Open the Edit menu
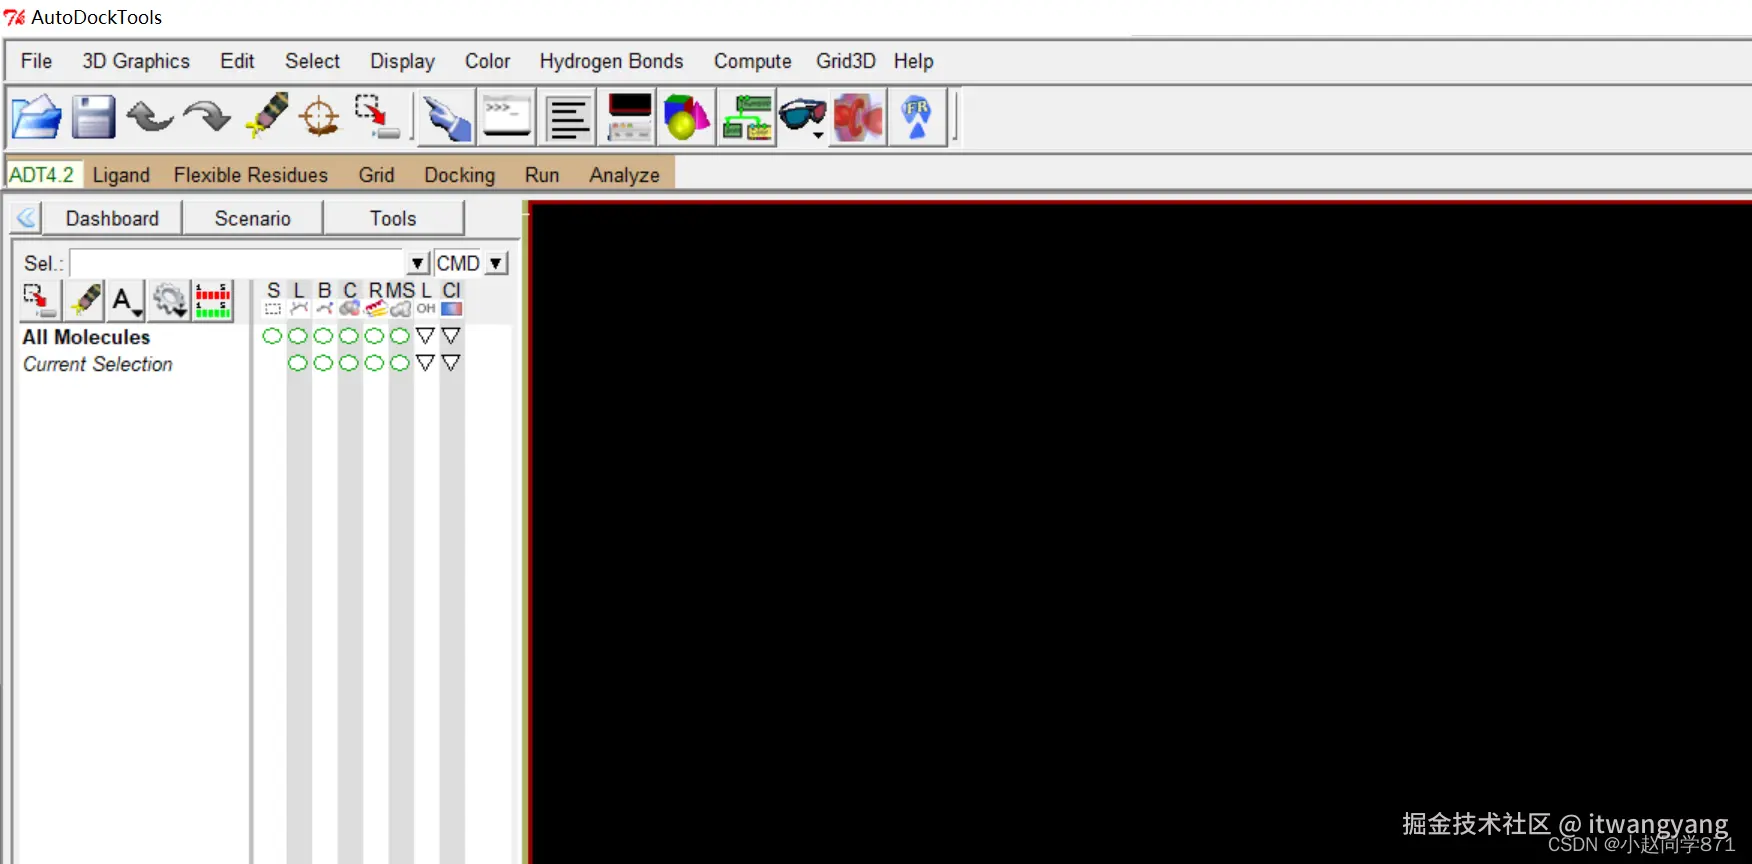 click(237, 61)
